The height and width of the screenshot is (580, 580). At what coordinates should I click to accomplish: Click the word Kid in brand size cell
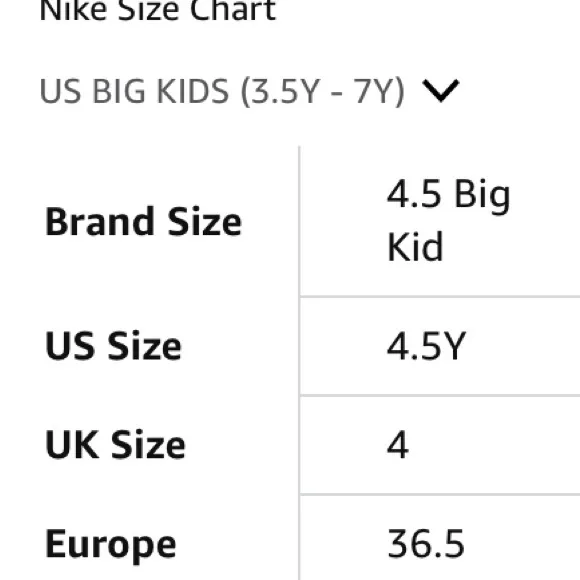(415, 246)
